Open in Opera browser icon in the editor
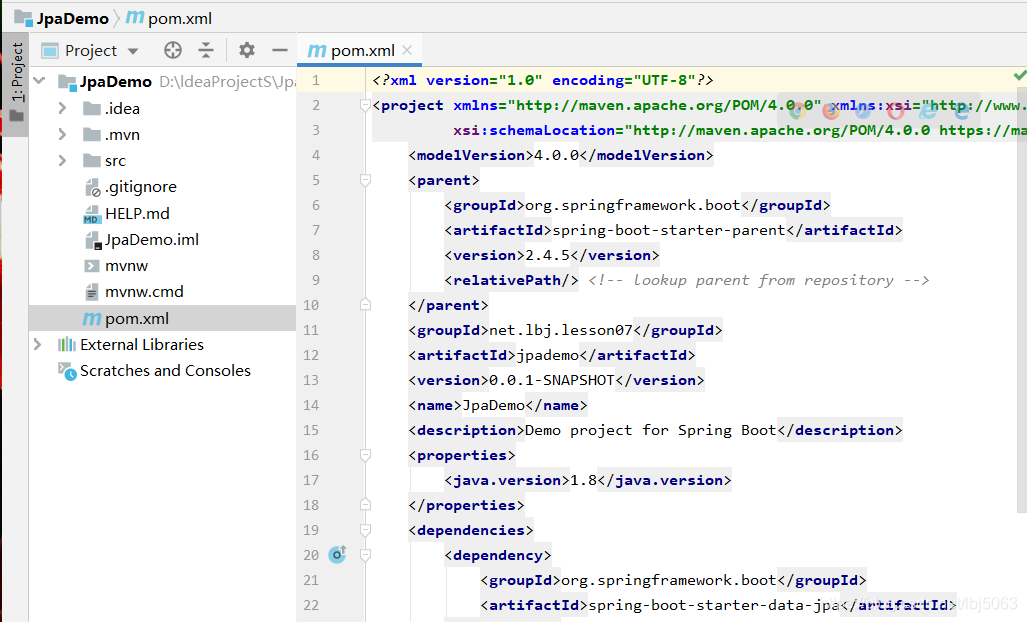 (895, 111)
